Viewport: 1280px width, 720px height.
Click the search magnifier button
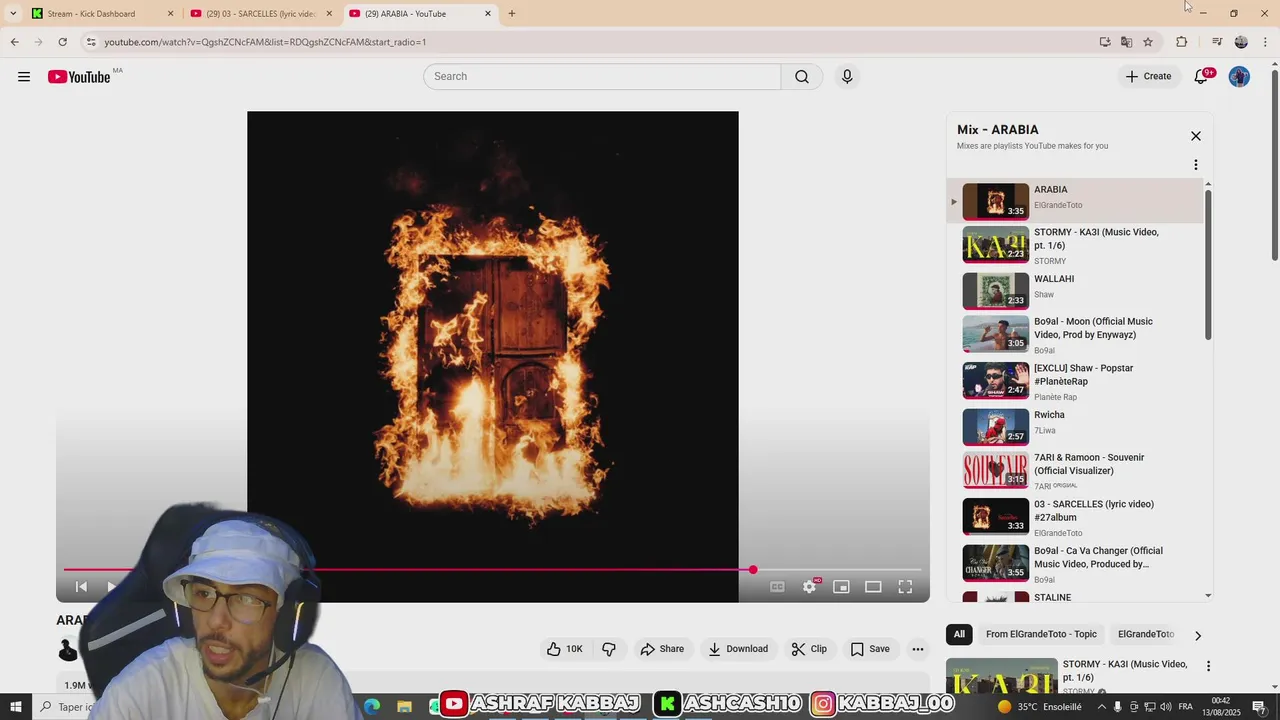coord(802,77)
